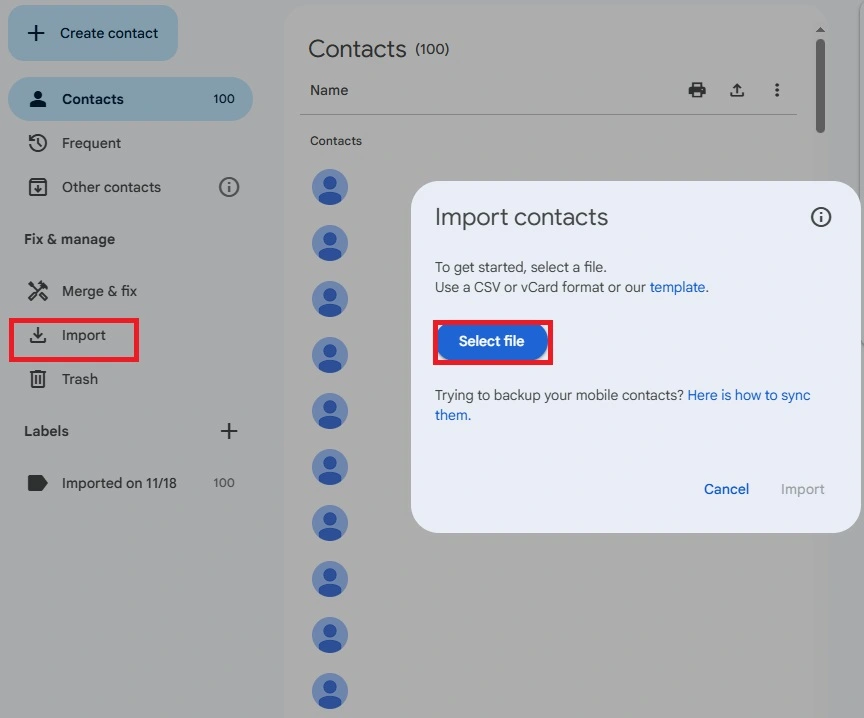This screenshot has width=864, height=718.
Task: Click the Import download icon in sidebar
Action: pyautogui.click(x=37, y=335)
